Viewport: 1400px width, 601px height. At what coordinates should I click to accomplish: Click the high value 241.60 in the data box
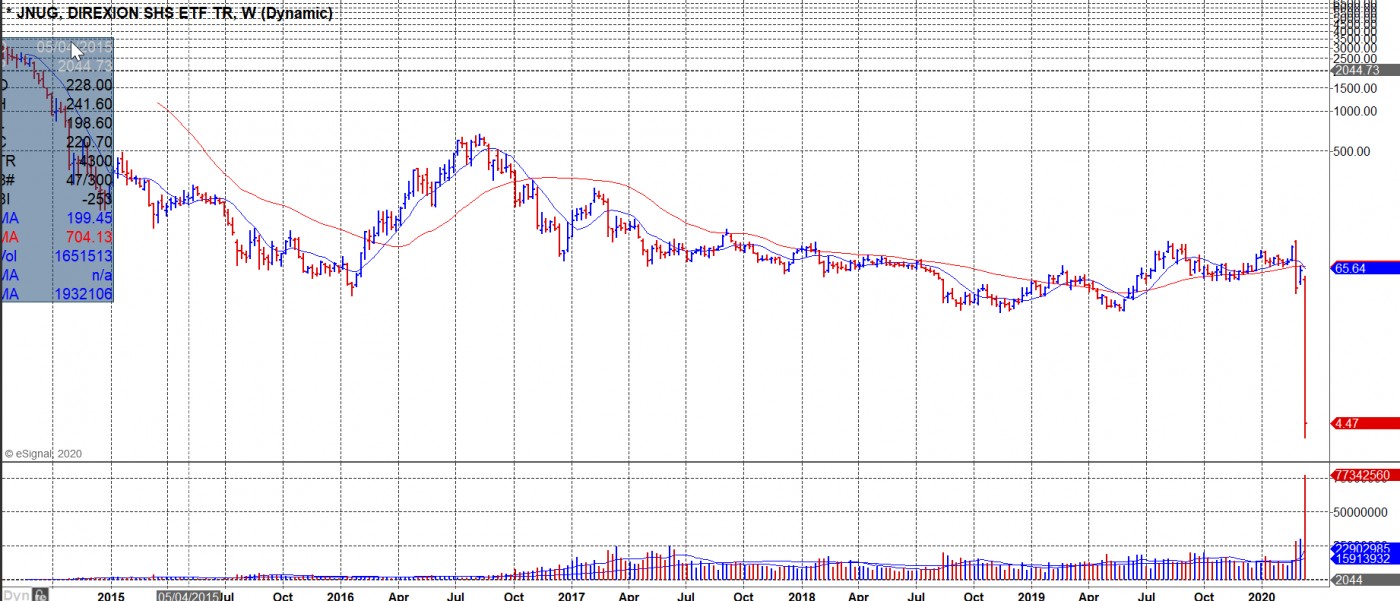pyautogui.click(x=89, y=104)
